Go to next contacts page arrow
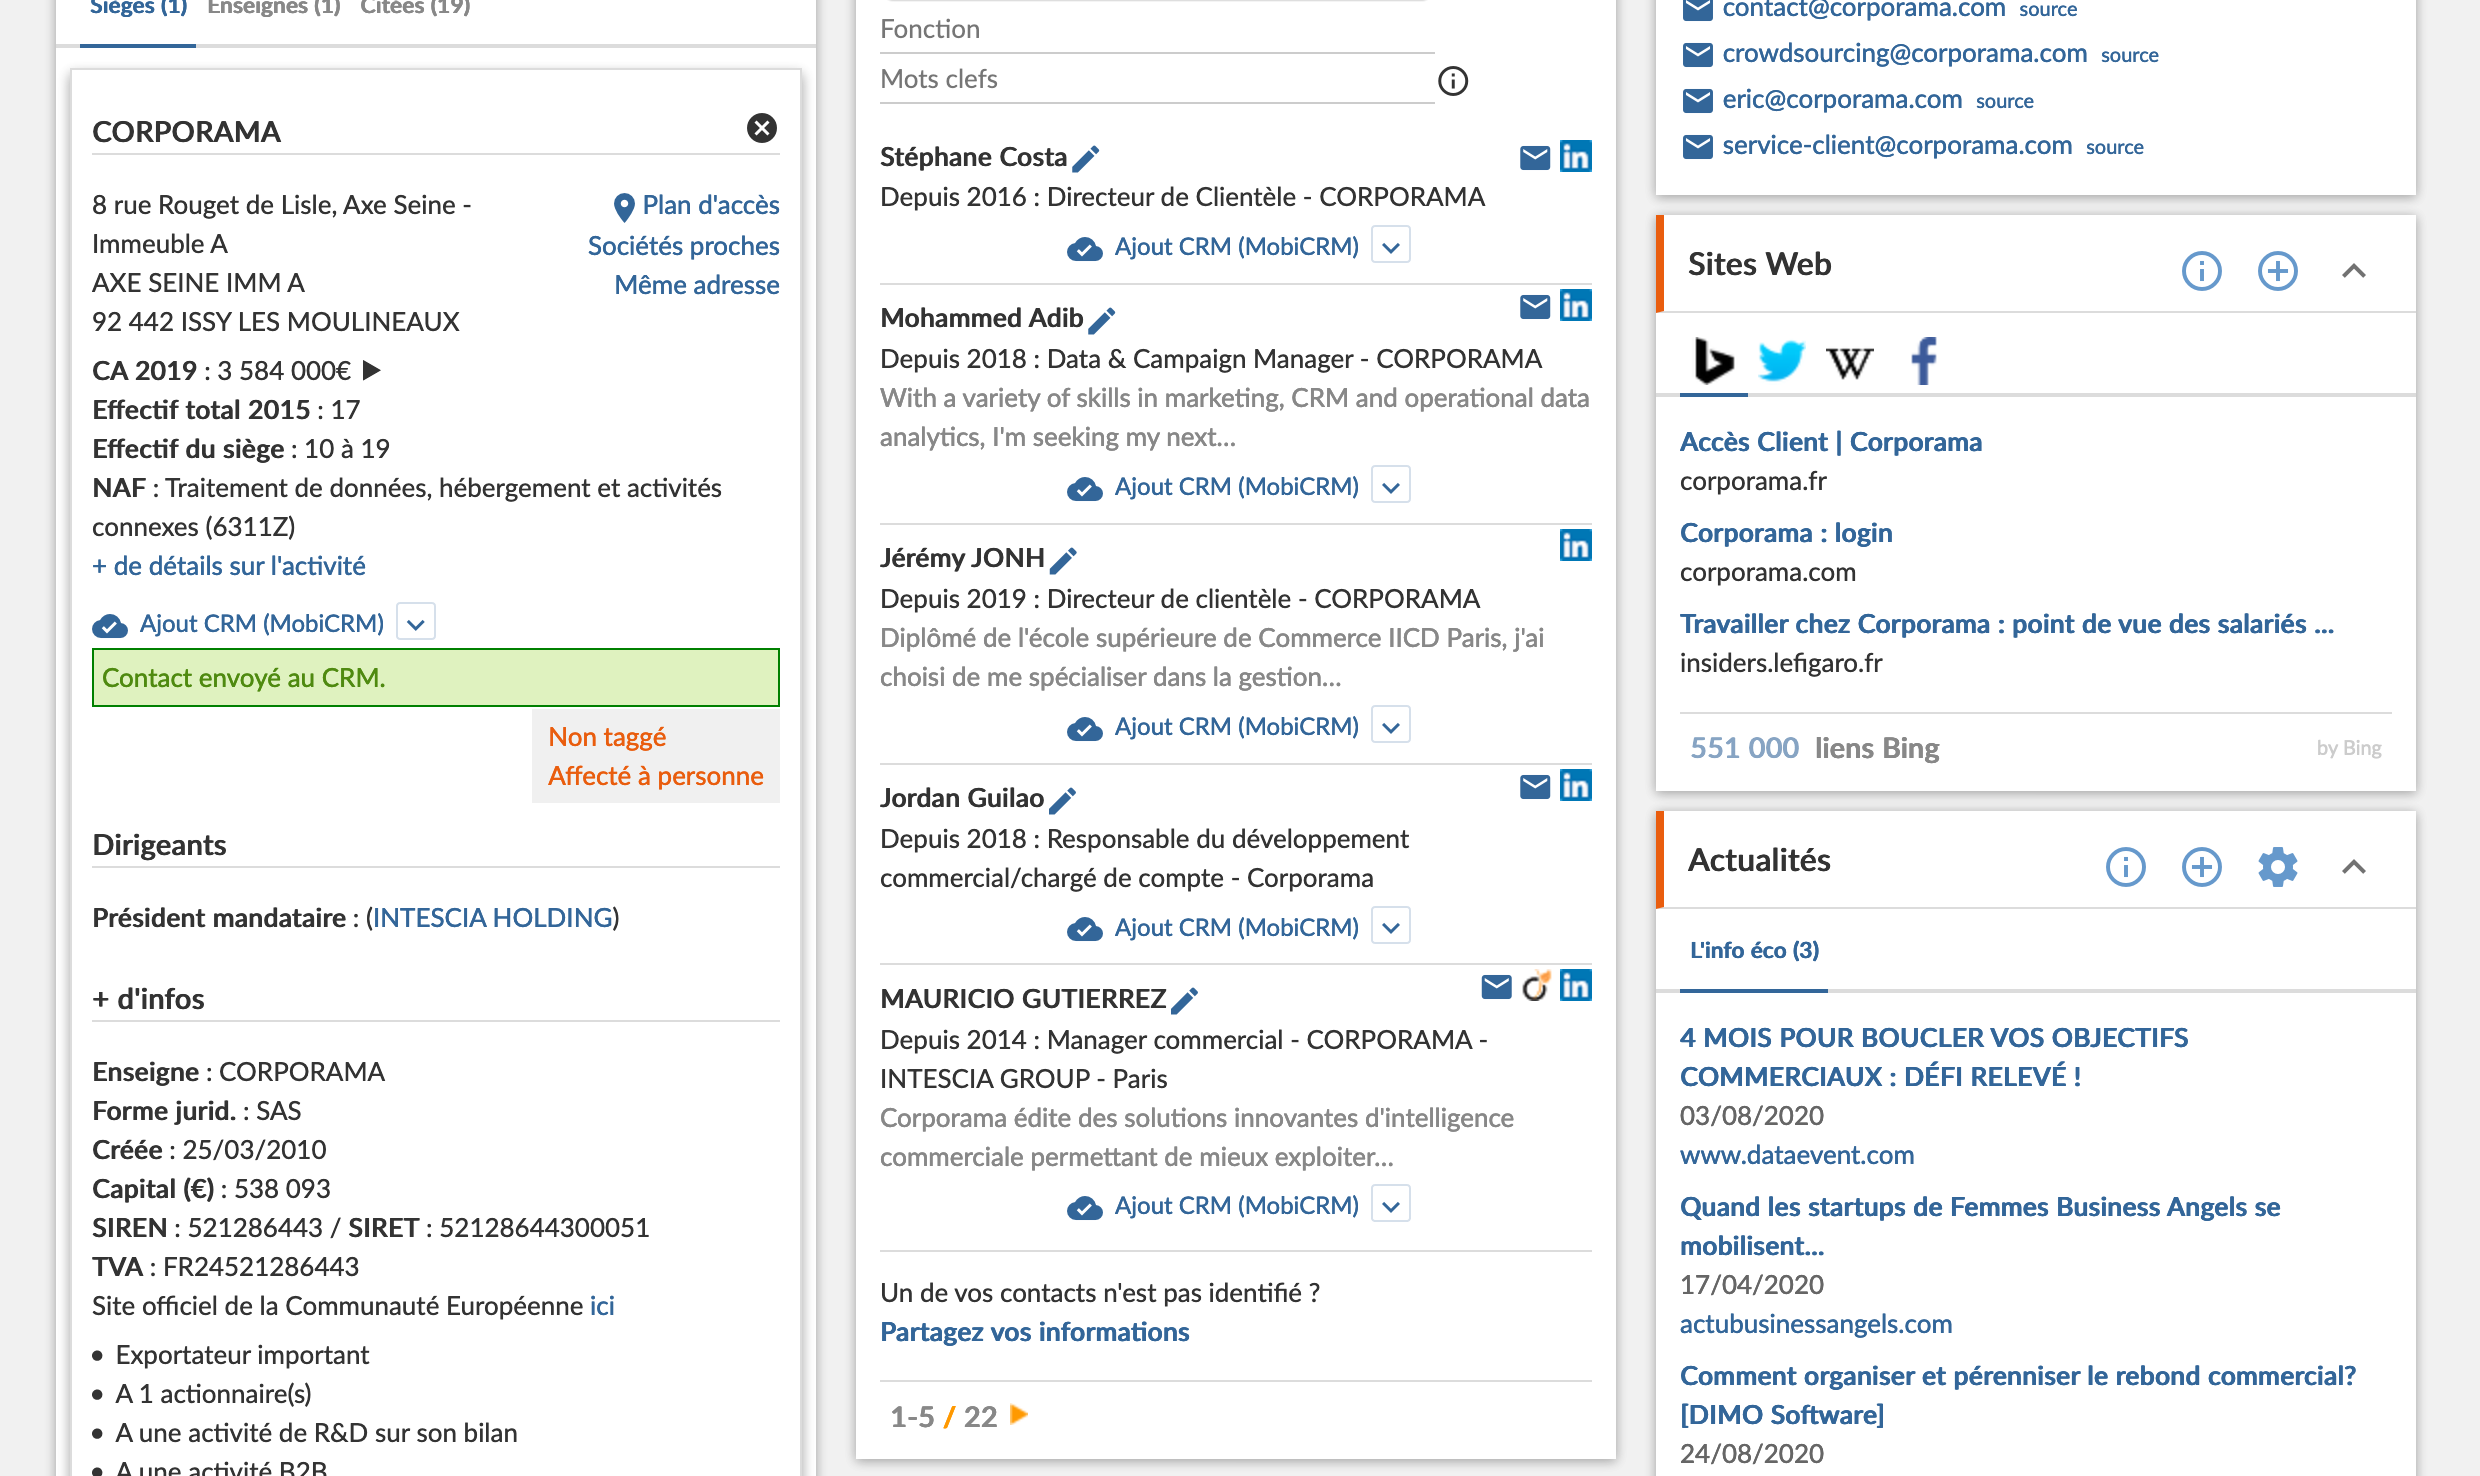Viewport: 2480px width, 1476px height. (1019, 1415)
